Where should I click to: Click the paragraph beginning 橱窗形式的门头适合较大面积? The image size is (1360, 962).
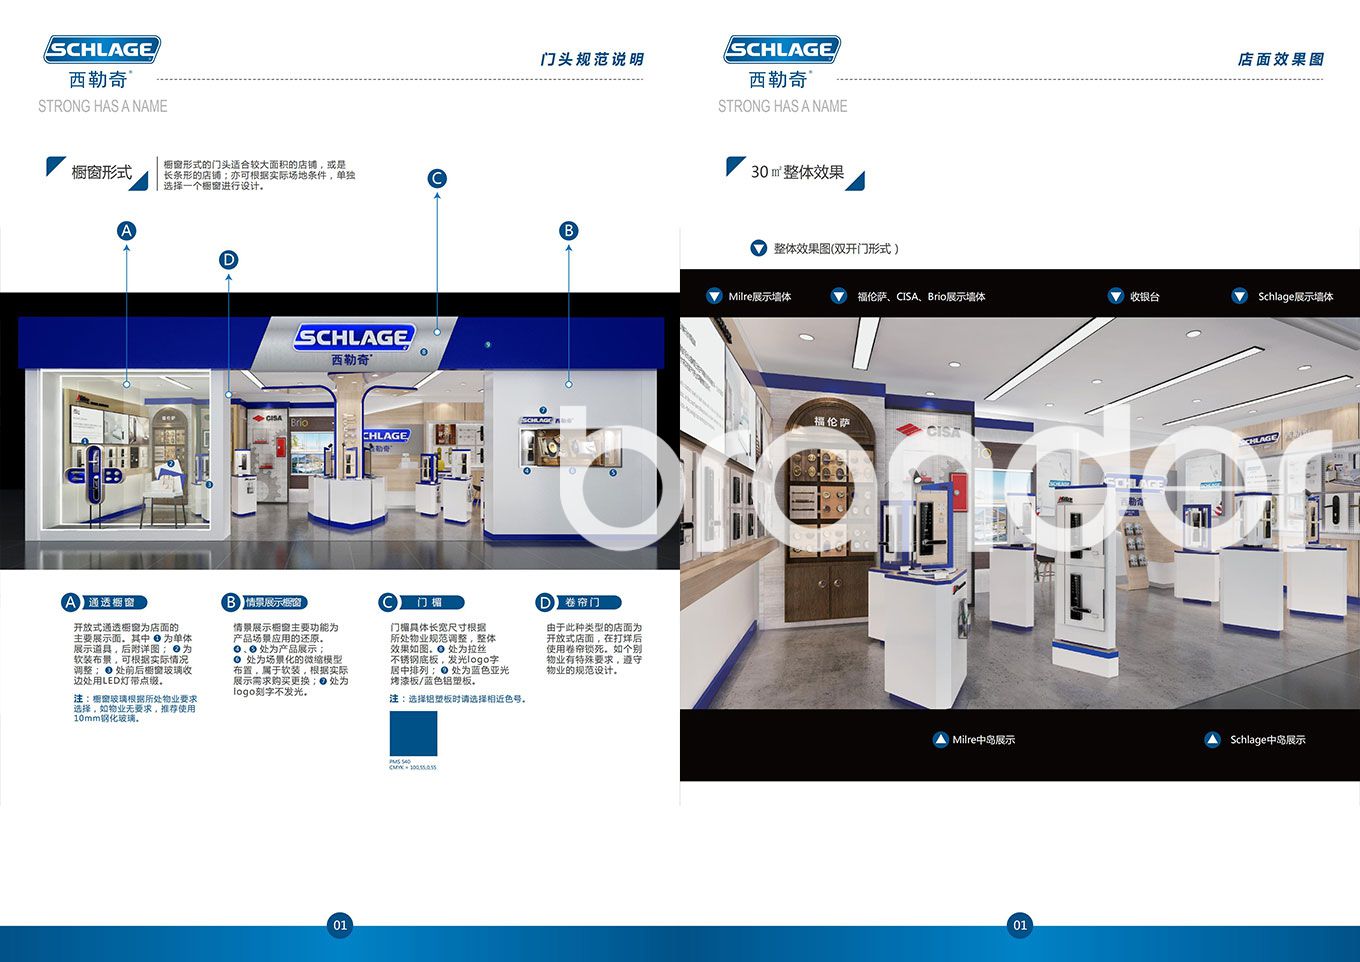(x=259, y=175)
